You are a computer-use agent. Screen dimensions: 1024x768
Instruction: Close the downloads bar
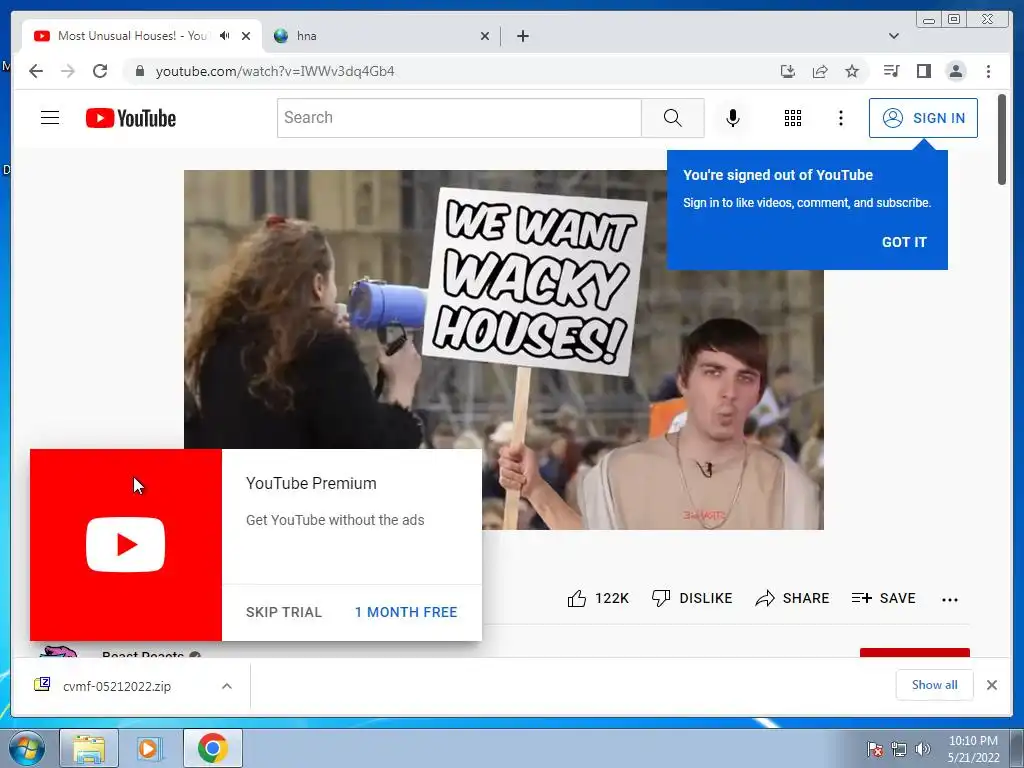(991, 685)
